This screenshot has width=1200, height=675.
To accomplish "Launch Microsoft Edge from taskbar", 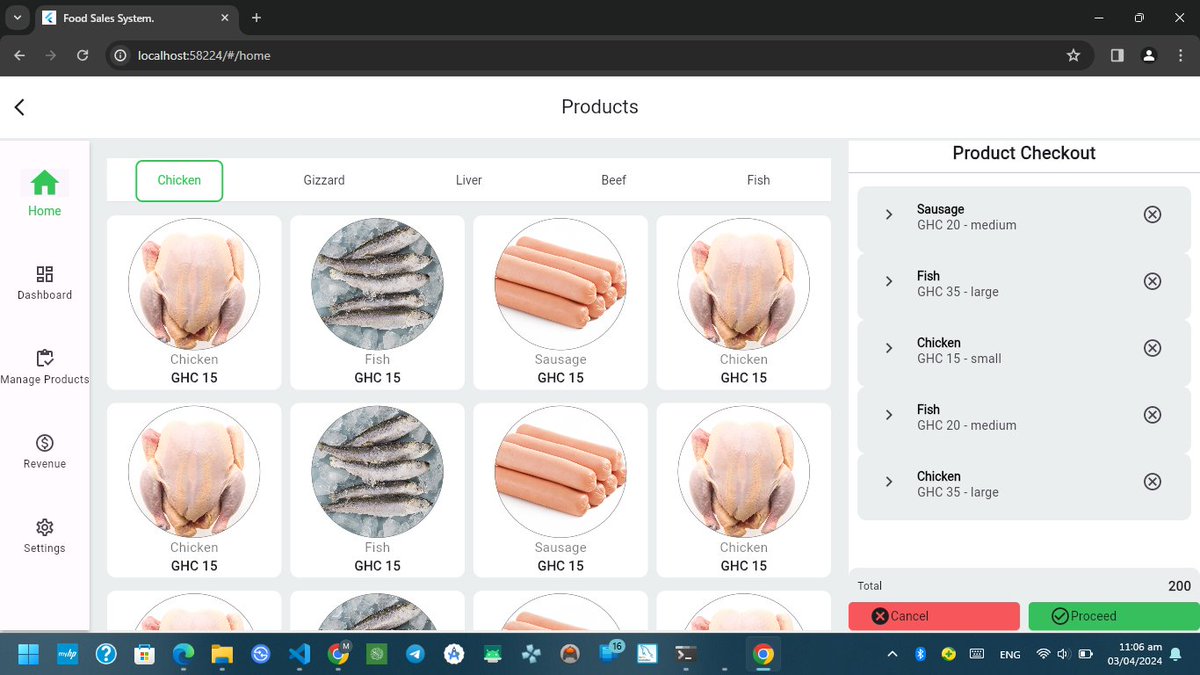I will pyautogui.click(x=183, y=655).
